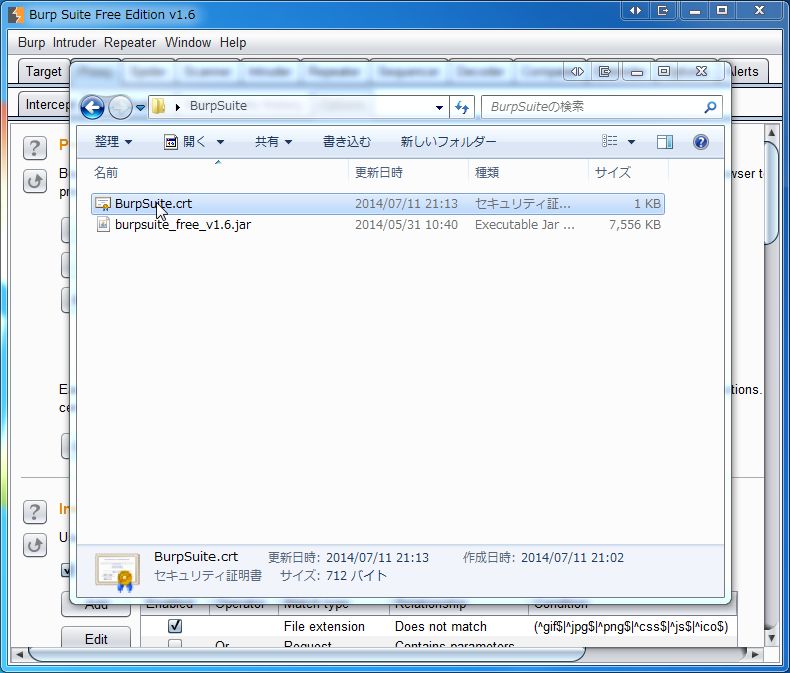Viewport: 790px width, 673px height.
Task: Toggle the Or Request rule checkbox
Action: pos(175,643)
